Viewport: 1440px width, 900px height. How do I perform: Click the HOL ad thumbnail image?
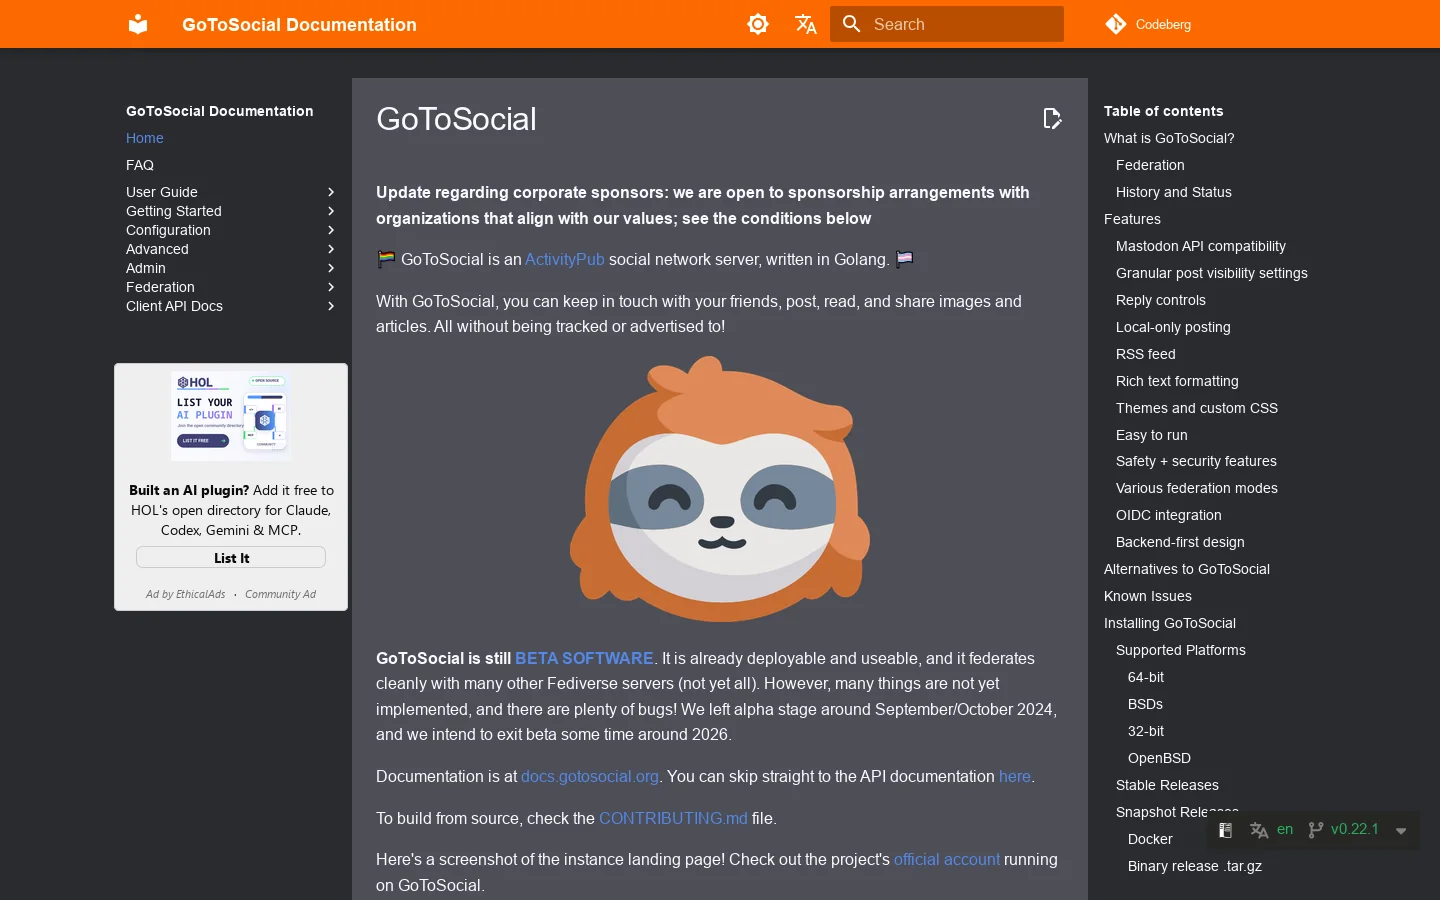pos(231,416)
